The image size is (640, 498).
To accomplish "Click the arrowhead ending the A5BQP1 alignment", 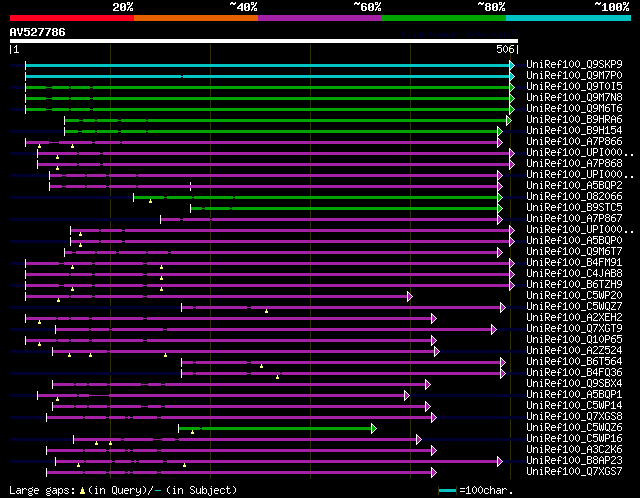I will pos(406,395).
